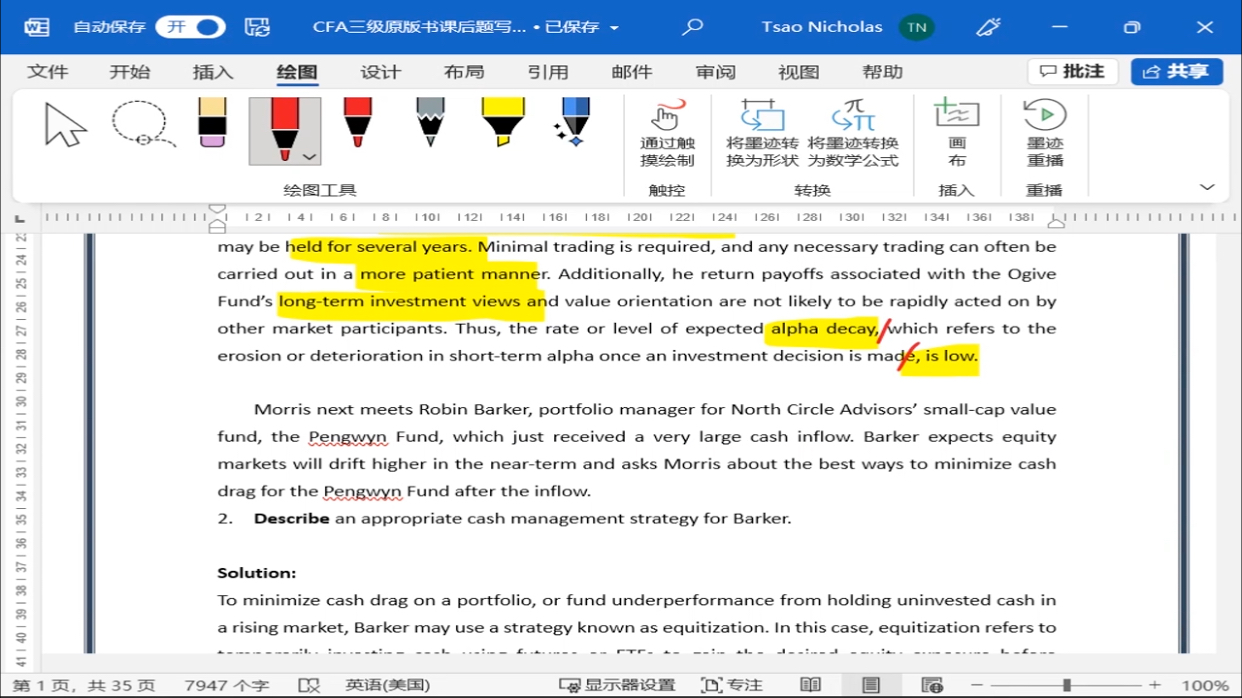Click the proofing check icon in status bar
Screen dimensions: 1242x698
click(x=309, y=685)
